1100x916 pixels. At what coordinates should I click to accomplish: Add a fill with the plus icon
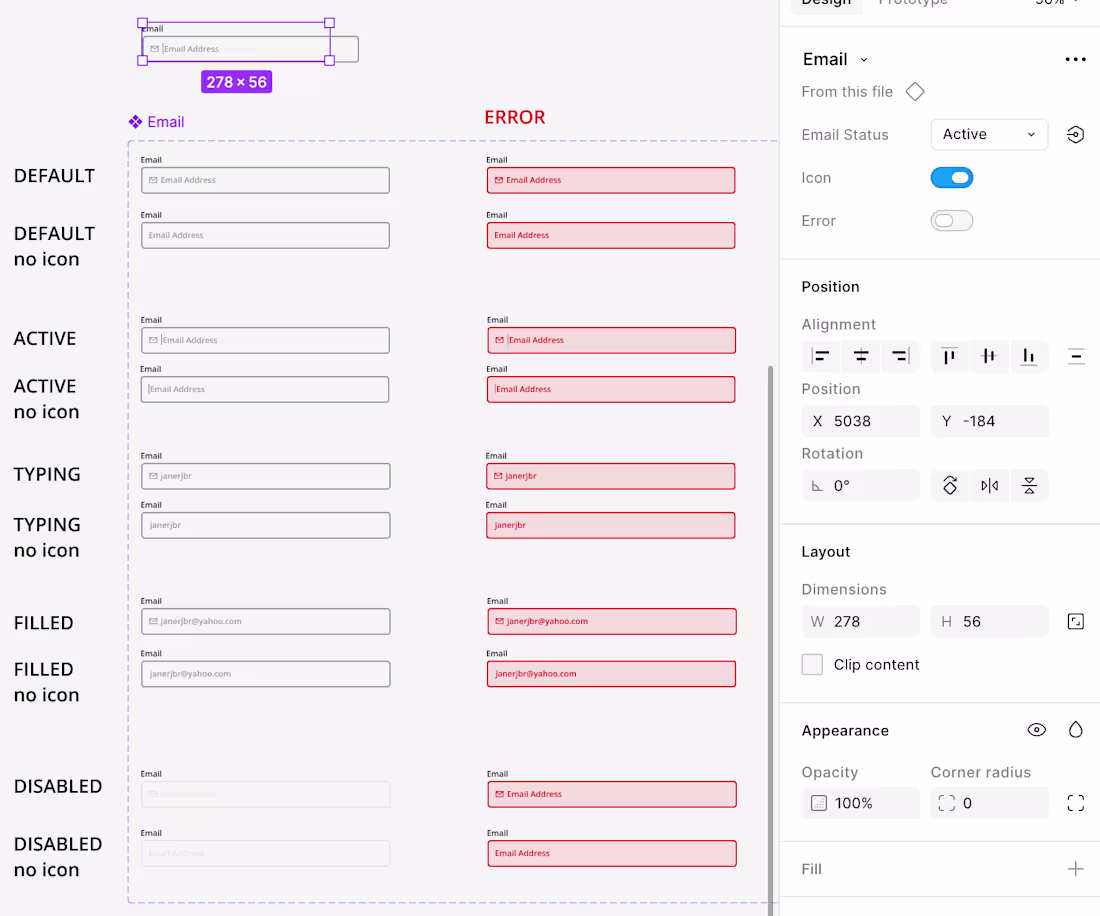pos(1075,869)
